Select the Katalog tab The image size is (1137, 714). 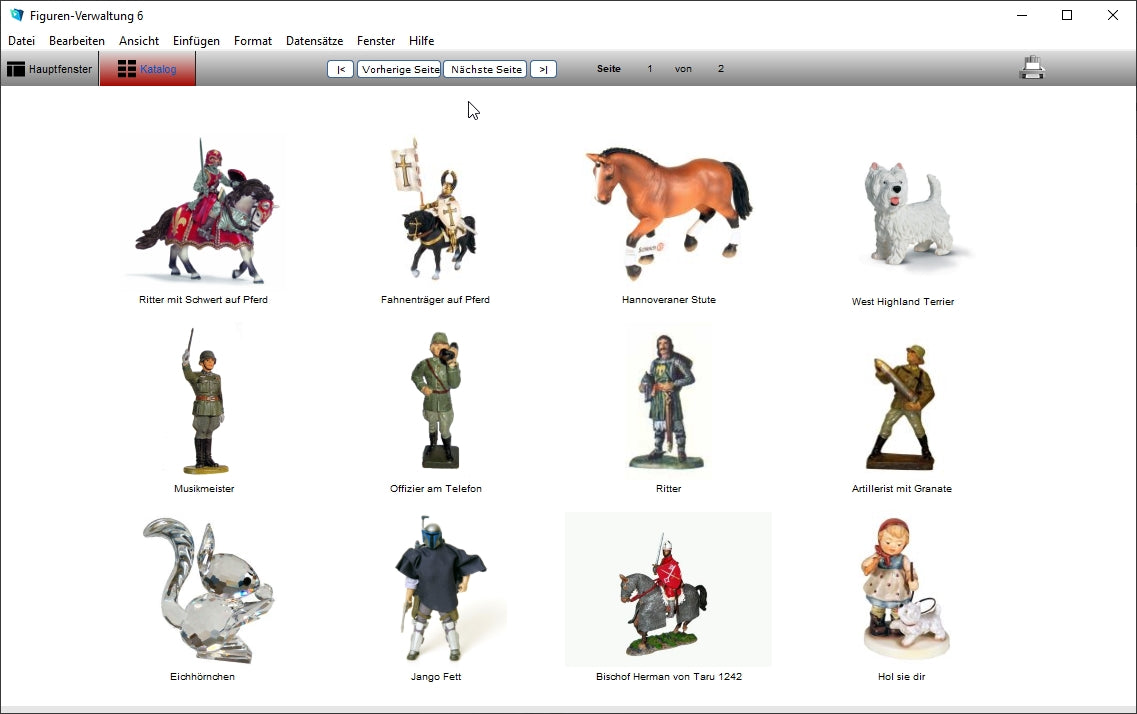coord(147,69)
